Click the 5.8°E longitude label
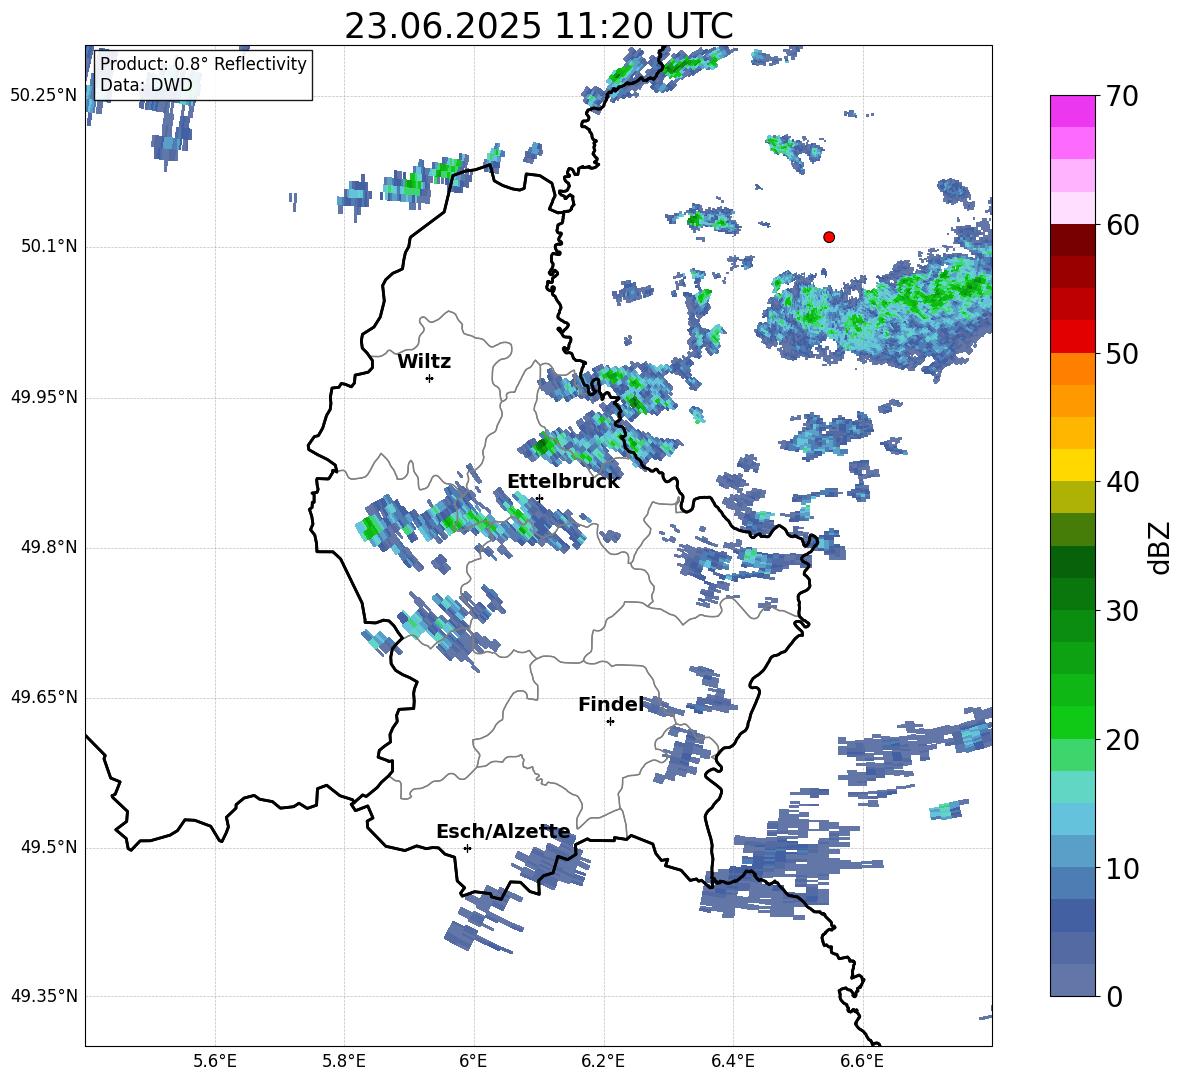Viewport: 1184px width, 1081px height. coord(344,1061)
